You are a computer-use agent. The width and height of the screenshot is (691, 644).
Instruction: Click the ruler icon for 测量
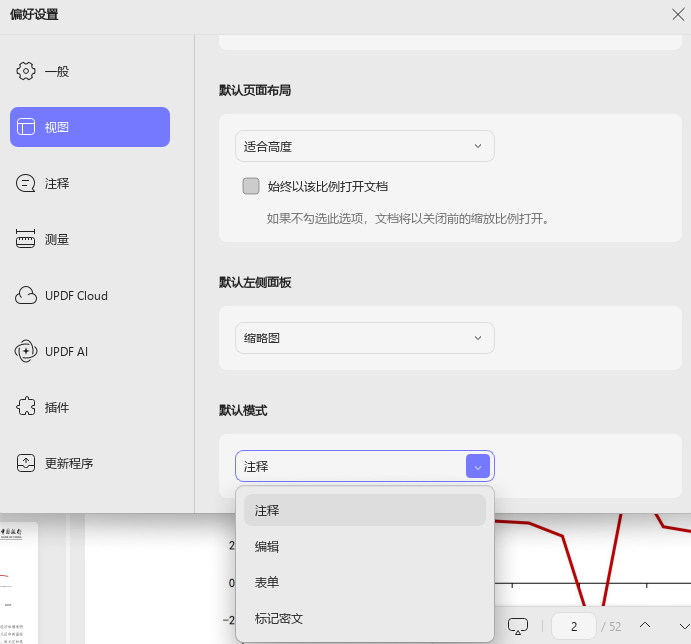[26, 239]
